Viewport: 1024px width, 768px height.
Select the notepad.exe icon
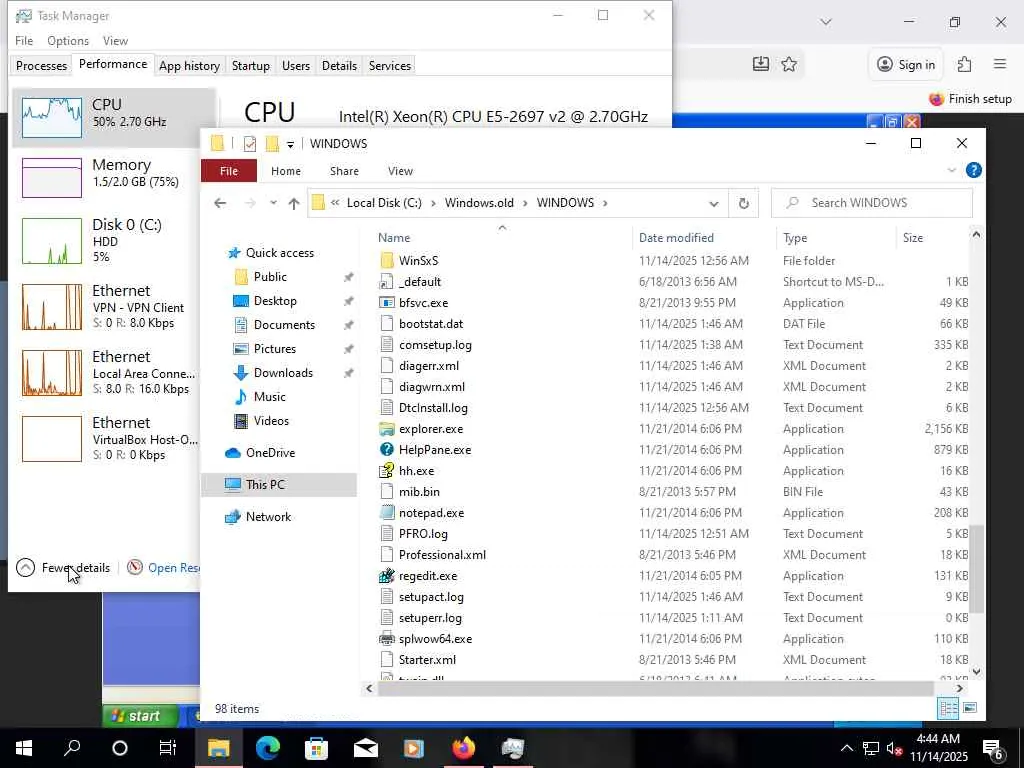pyautogui.click(x=387, y=513)
